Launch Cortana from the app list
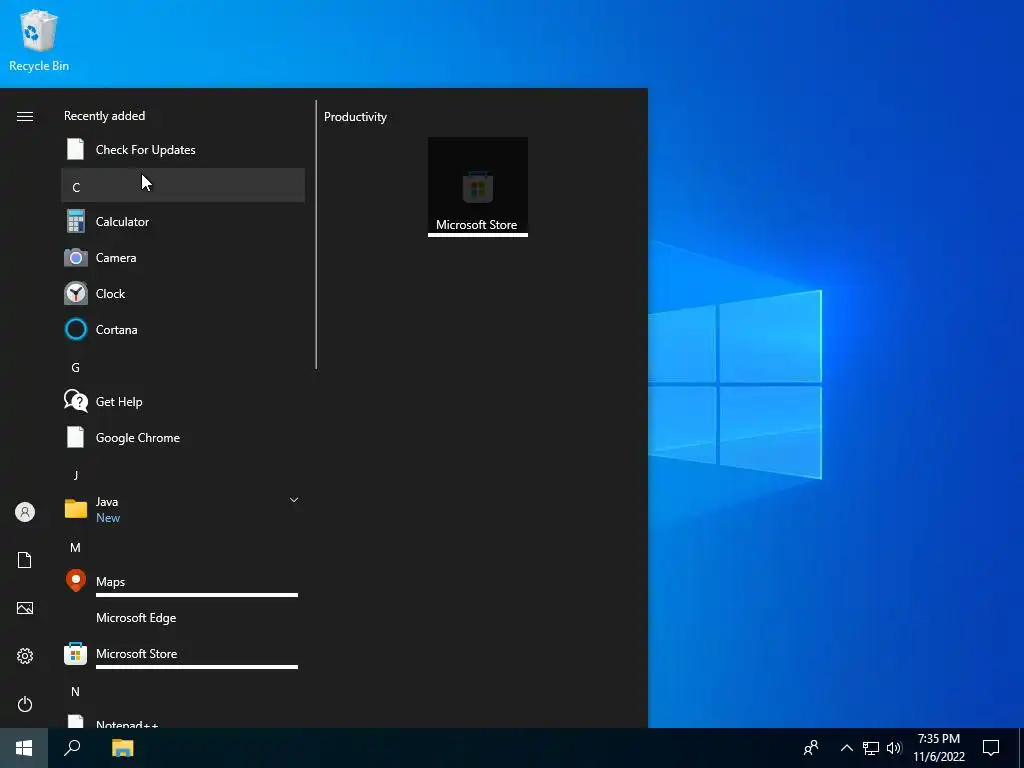The height and width of the screenshot is (768, 1024). (183, 329)
